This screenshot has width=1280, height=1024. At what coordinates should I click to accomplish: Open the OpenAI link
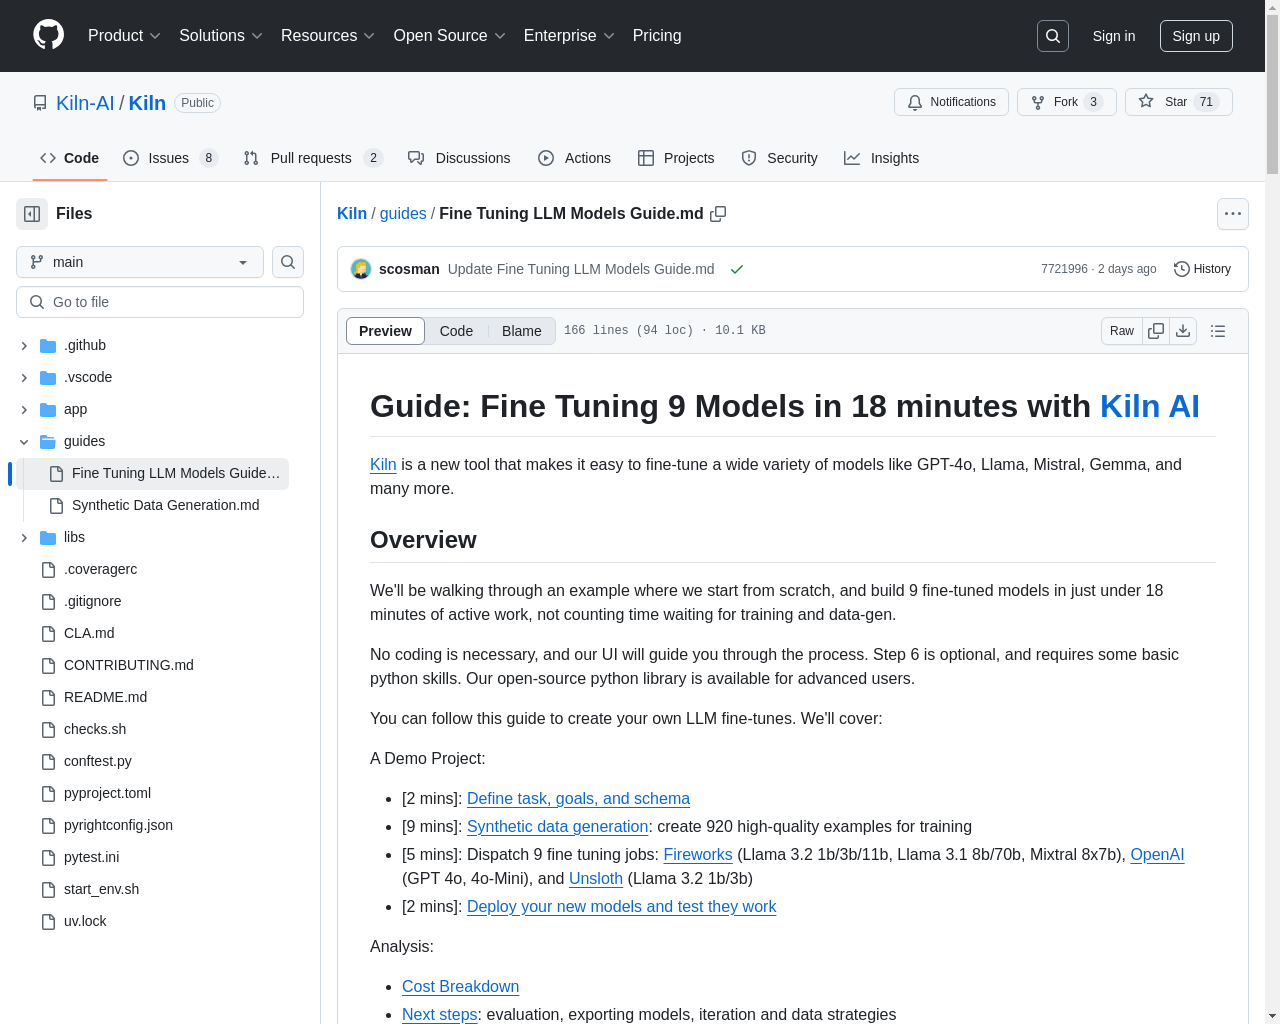[x=1157, y=855]
